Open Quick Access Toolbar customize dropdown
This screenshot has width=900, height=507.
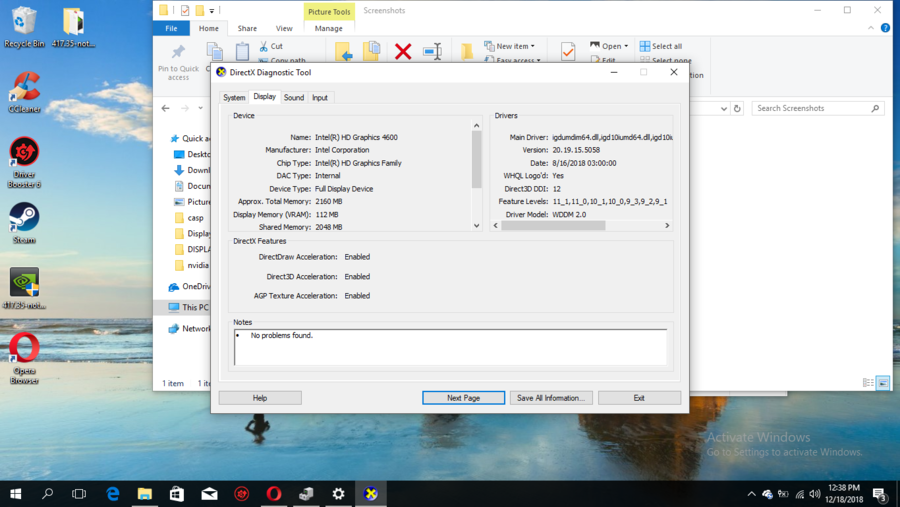pyautogui.click(x=211, y=10)
